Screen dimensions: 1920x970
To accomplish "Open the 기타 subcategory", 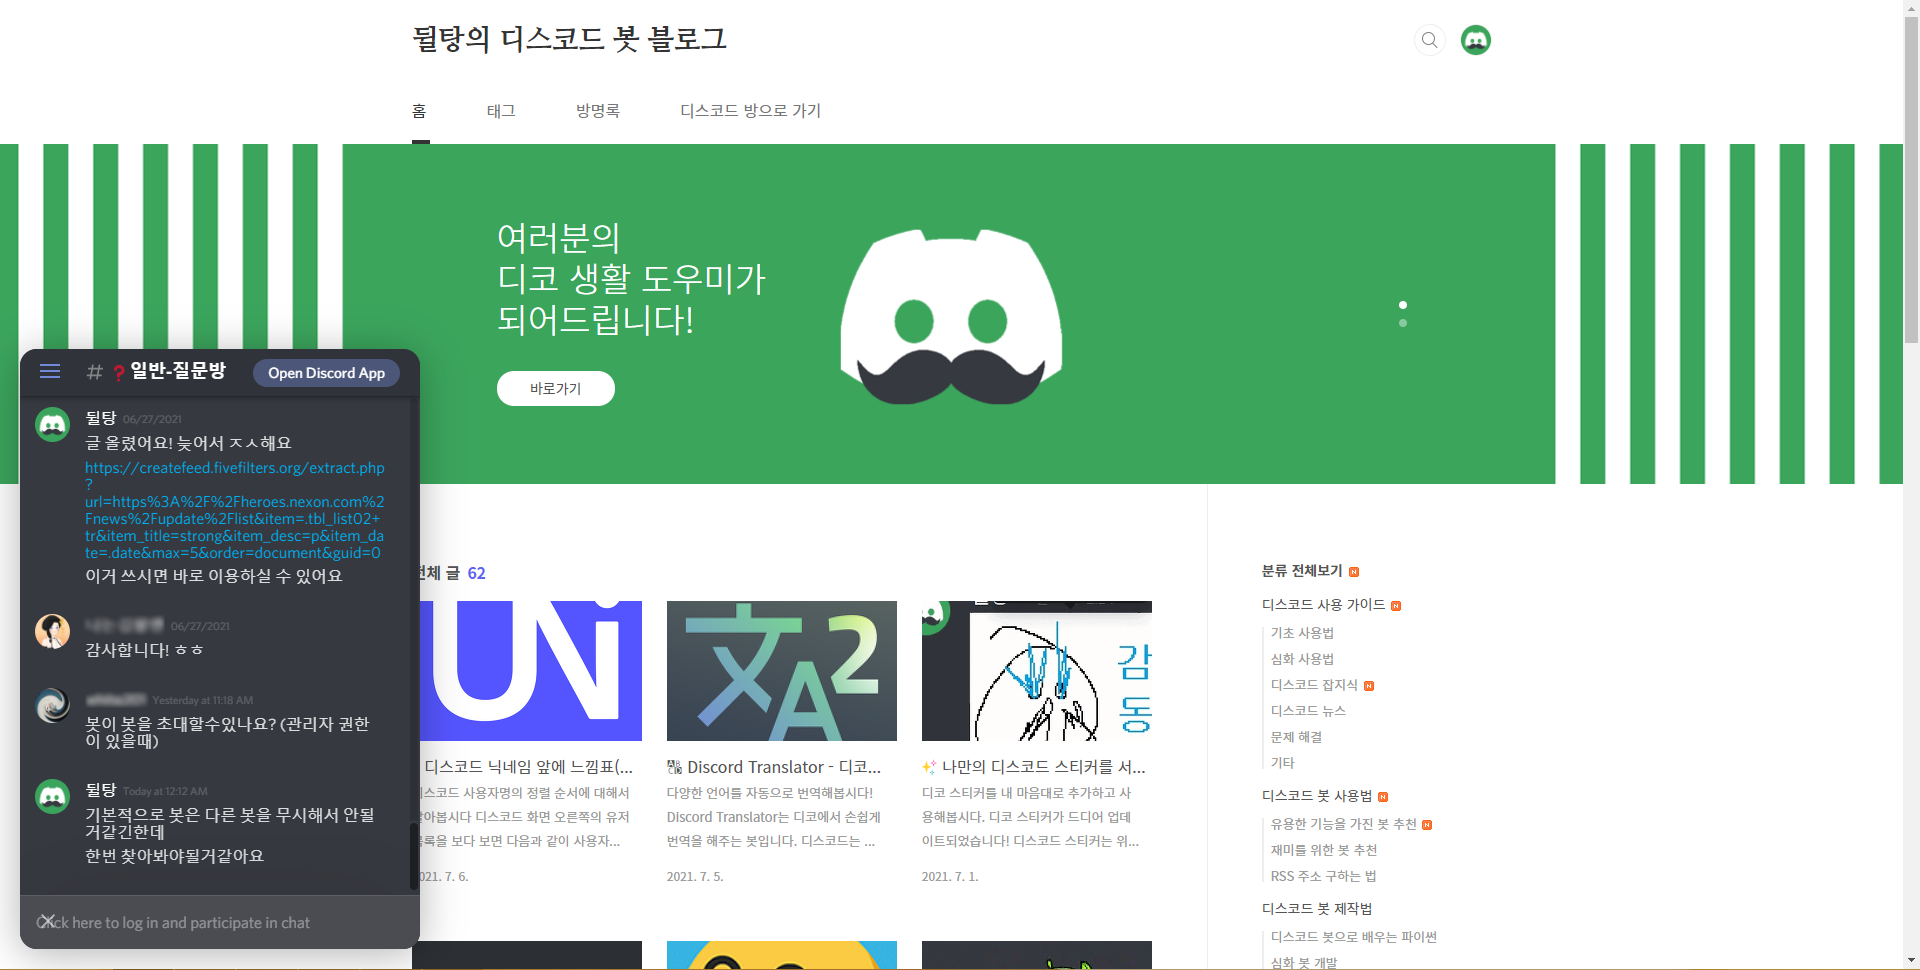I will click(1282, 763).
